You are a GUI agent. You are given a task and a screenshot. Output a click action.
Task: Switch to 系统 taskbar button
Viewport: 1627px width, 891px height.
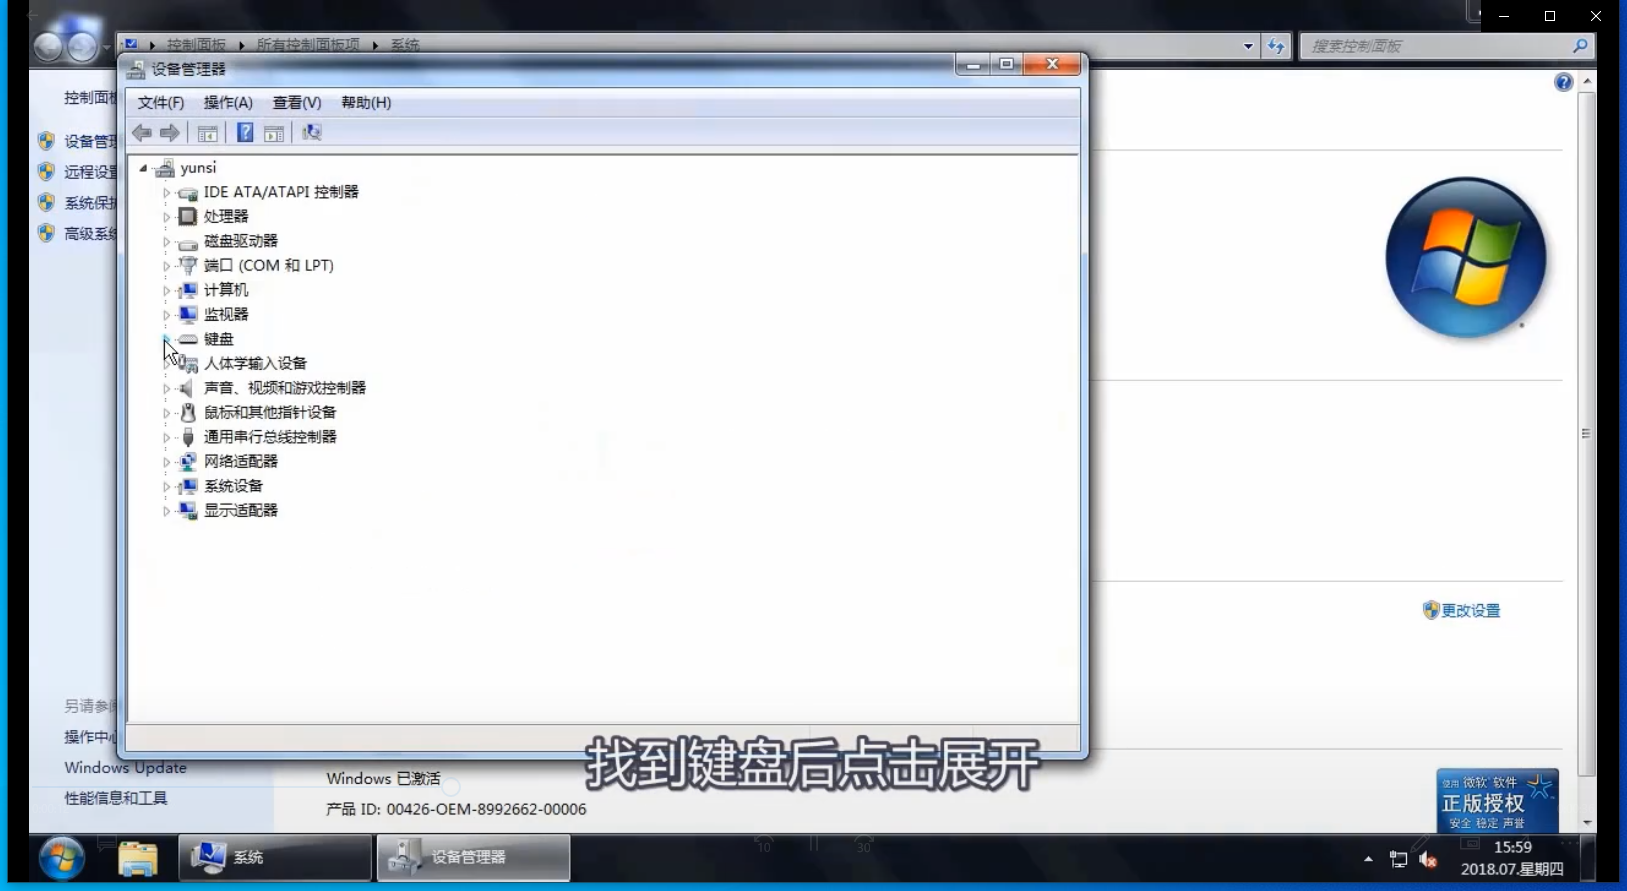pyautogui.click(x=275, y=858)
